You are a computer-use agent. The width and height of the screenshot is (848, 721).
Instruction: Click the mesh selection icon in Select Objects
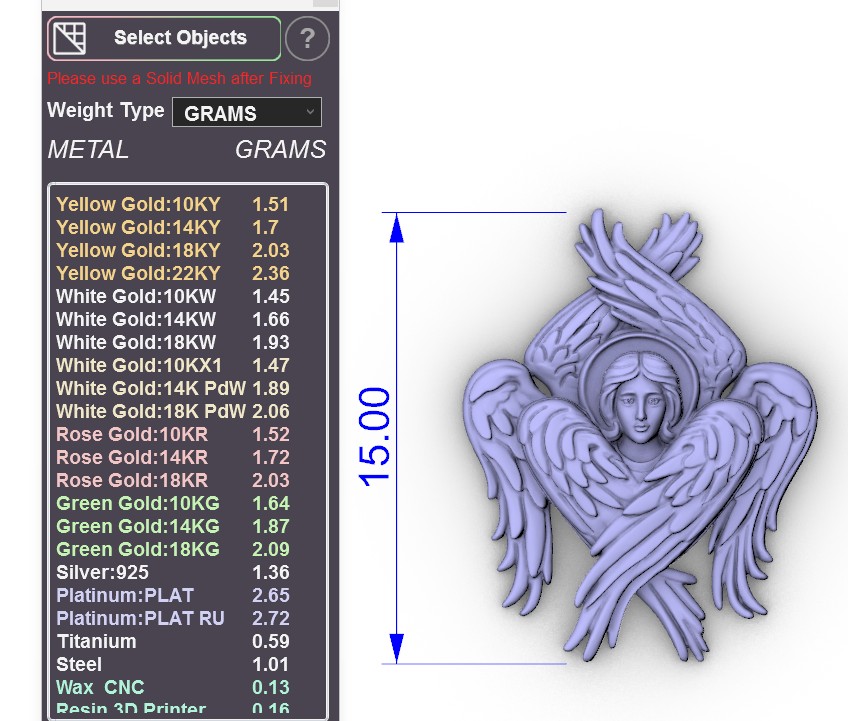pyautogui.click(x=70, y=38)
